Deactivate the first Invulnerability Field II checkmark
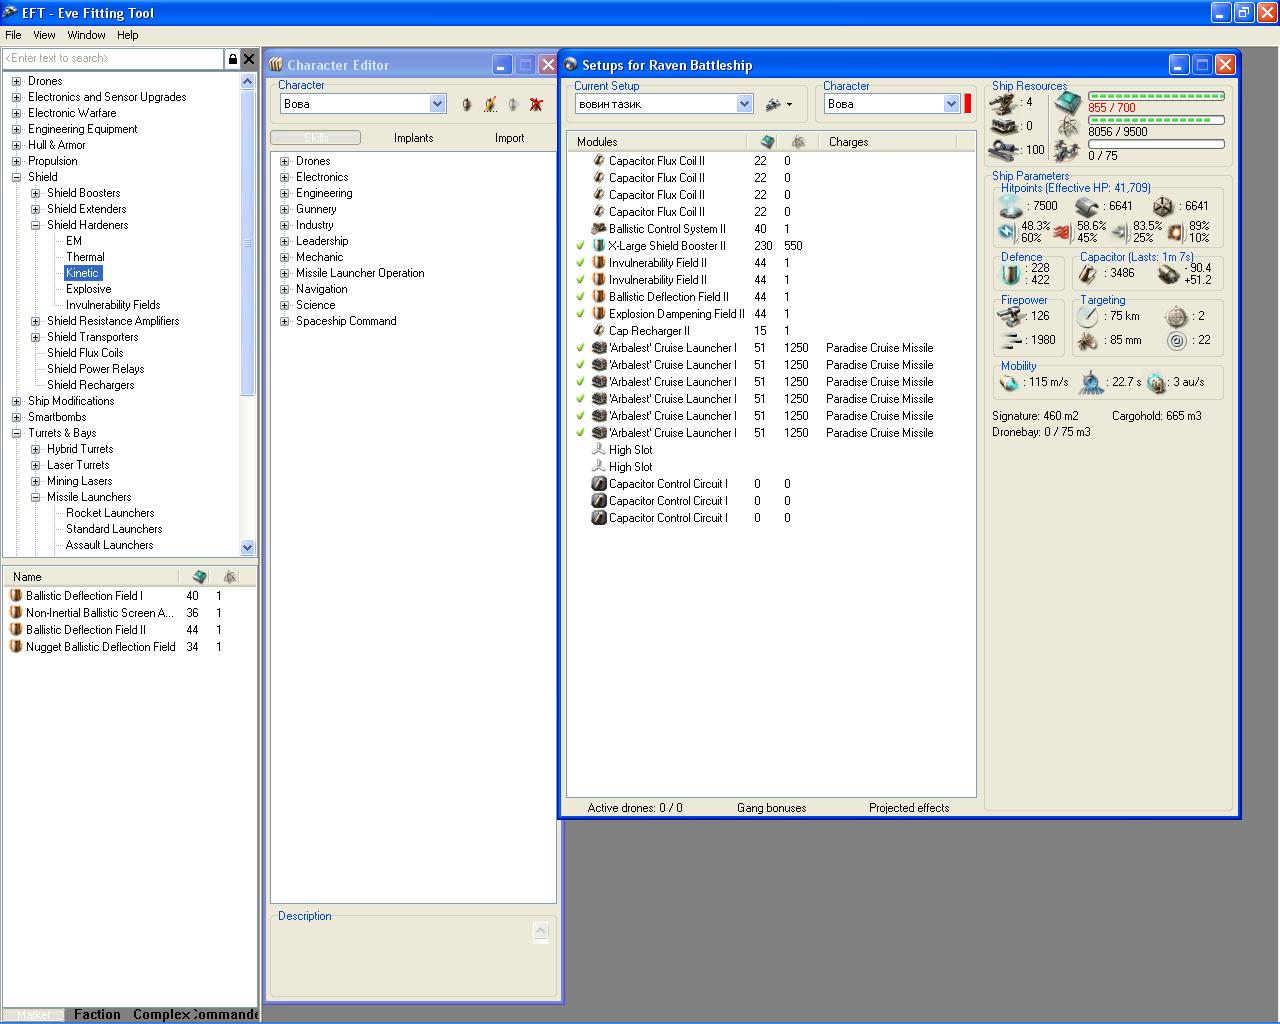 (x=580, y=263)
